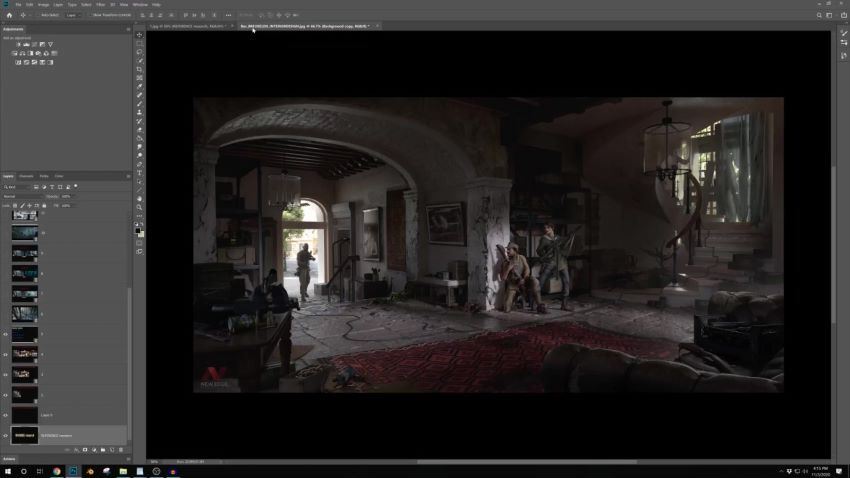Image resolution: width=850 pixels, height=478 pixels.
Task: Swap foreground and background colors
Action: (x=142, y=224)
